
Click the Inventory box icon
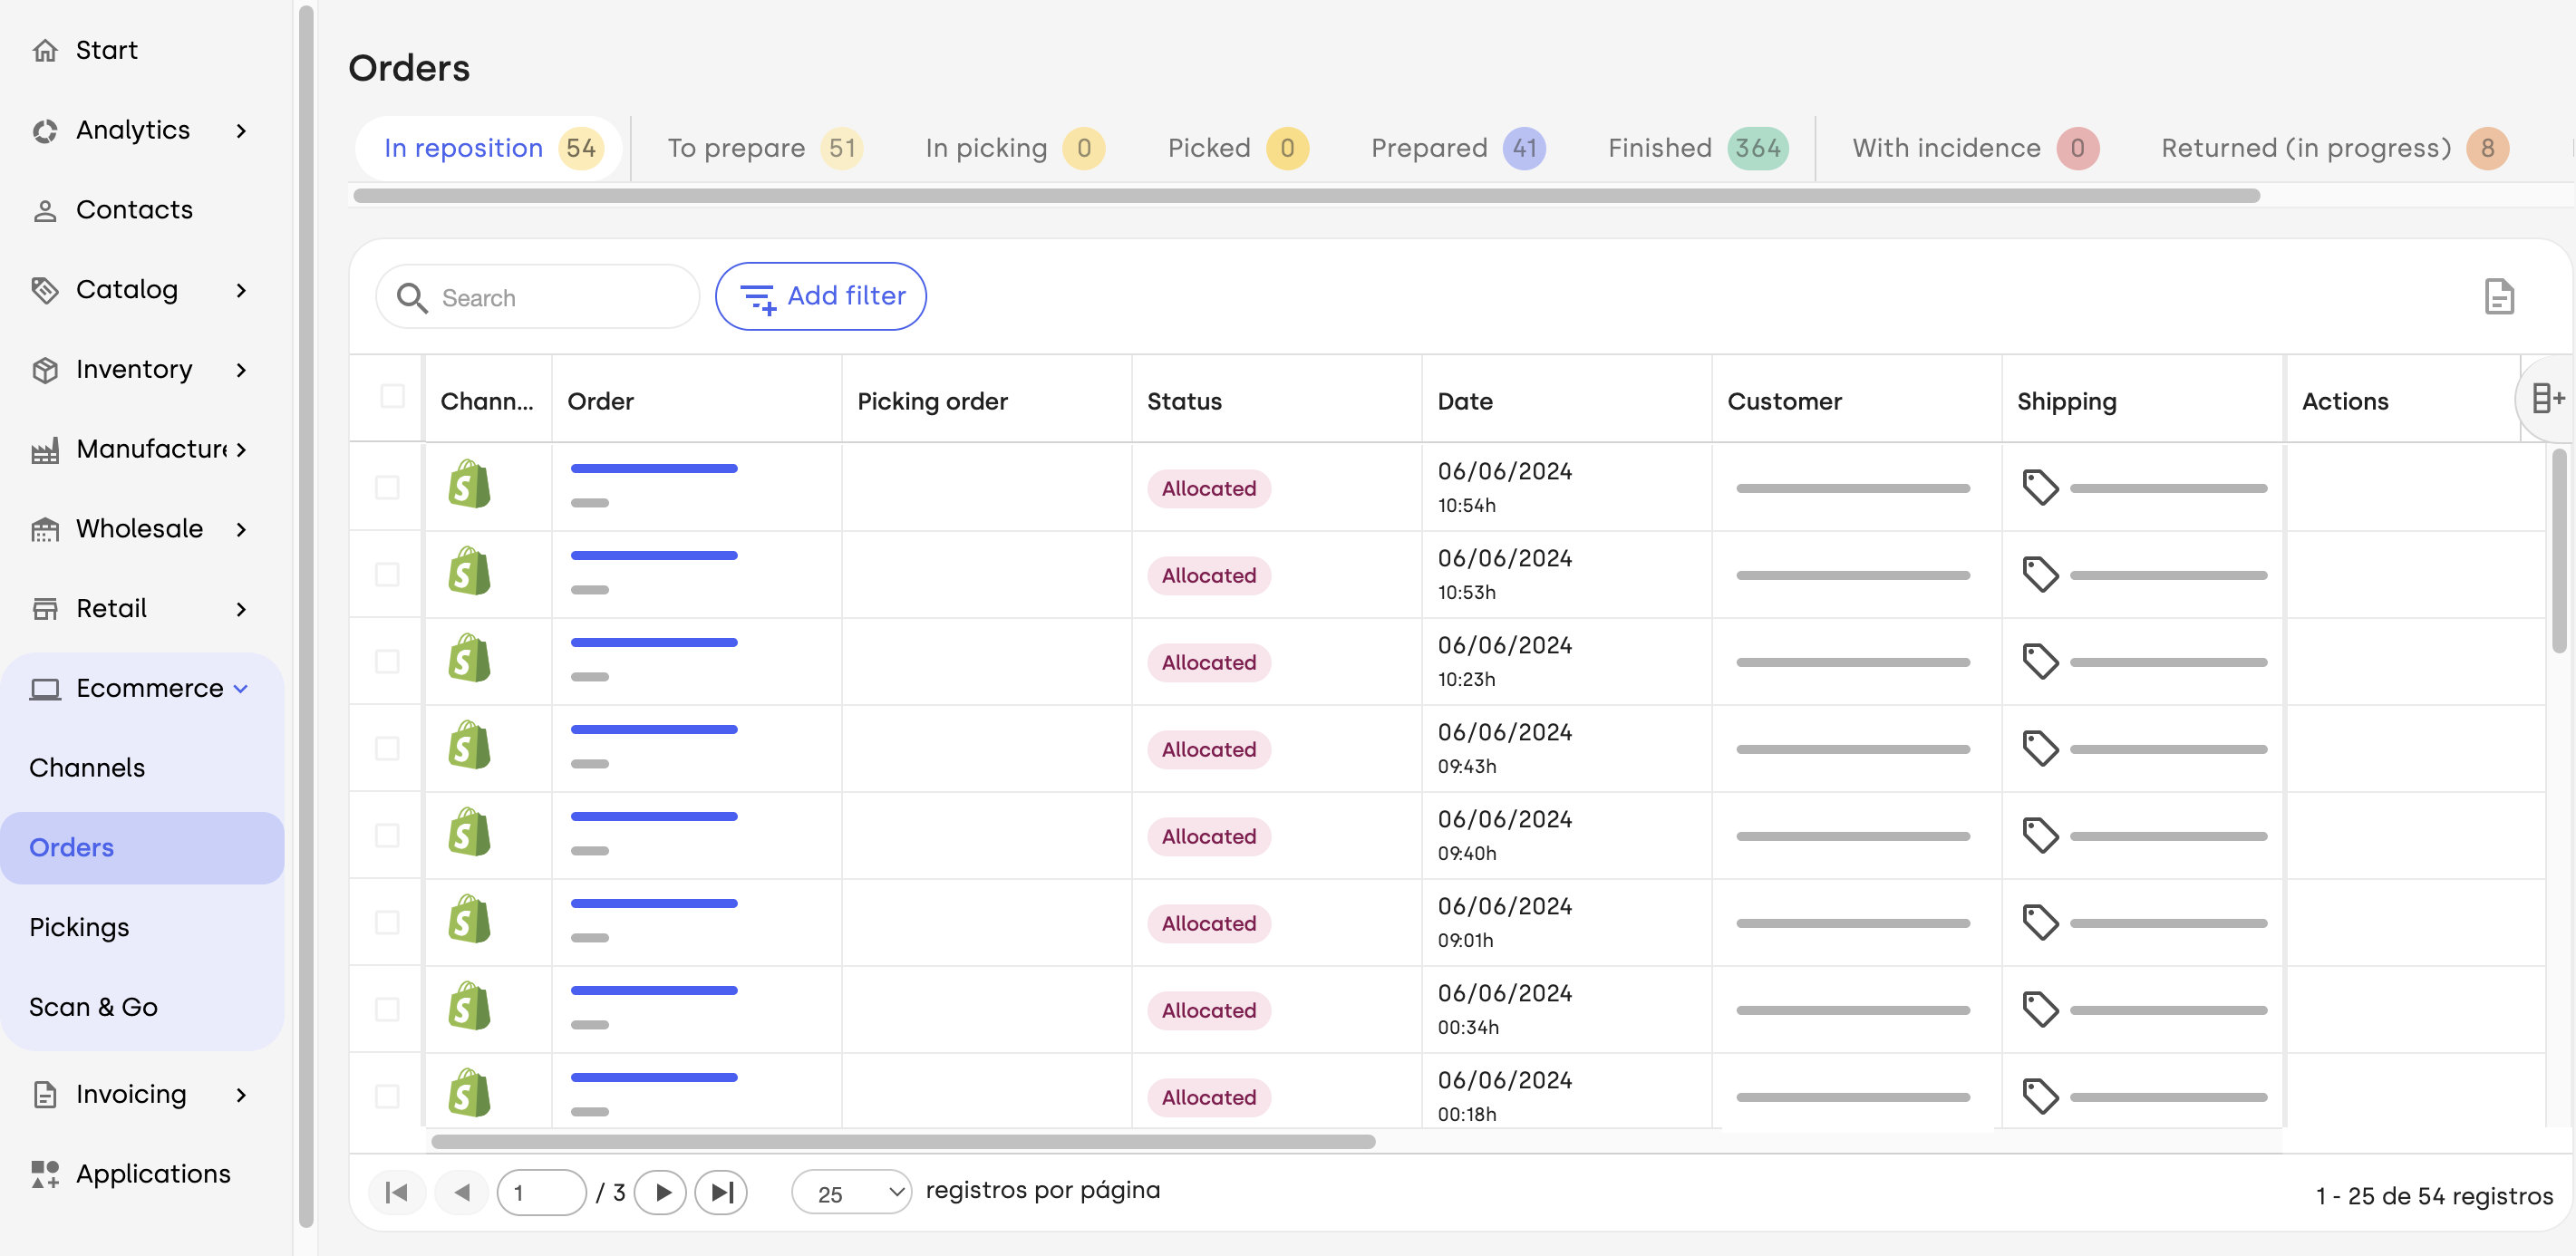(x=45, y=370)
